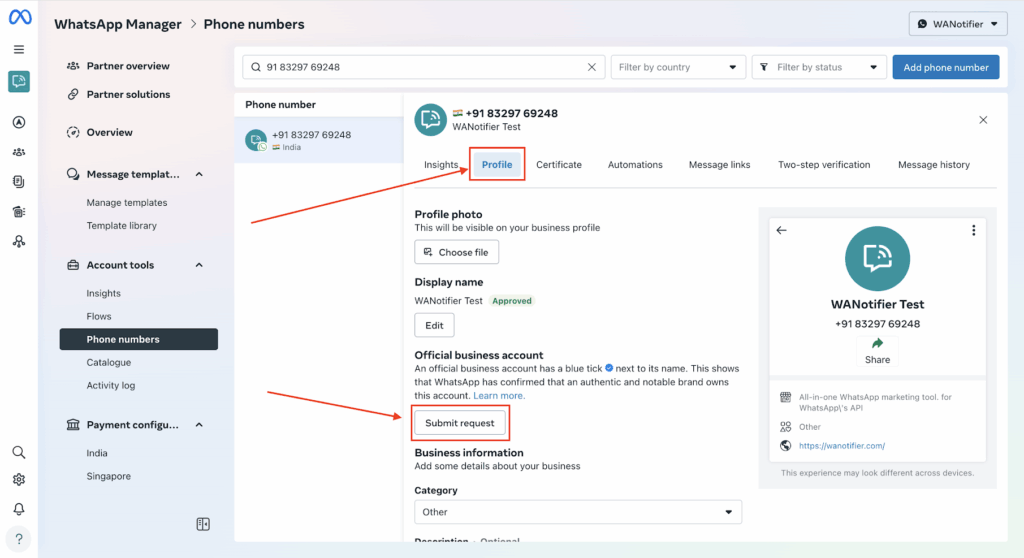This screenshot has height=558, width=1024.
Task: Open the Partner overview page
Action: coord(128,66)
